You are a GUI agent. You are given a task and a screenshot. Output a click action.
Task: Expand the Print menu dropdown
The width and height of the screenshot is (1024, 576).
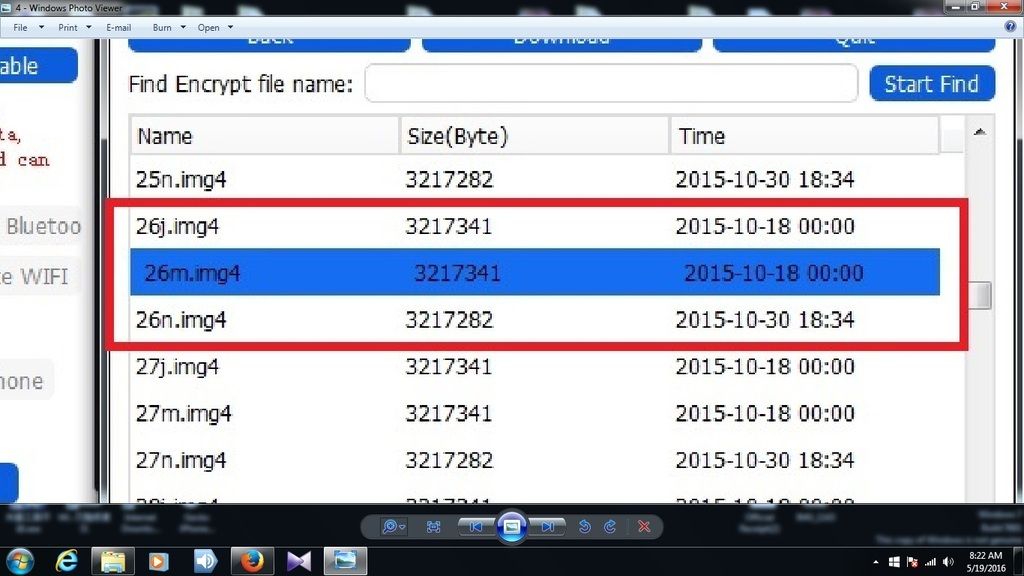click(x=74, y=27)
